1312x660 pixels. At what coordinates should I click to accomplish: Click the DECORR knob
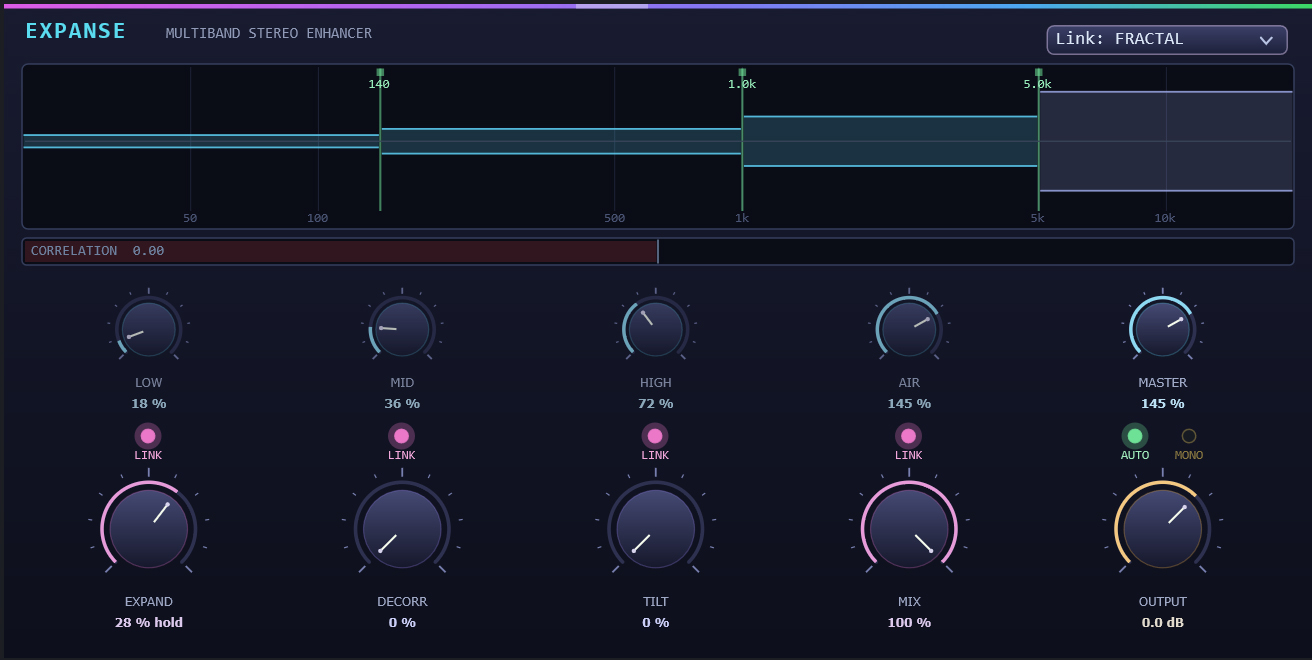(402, 529)
